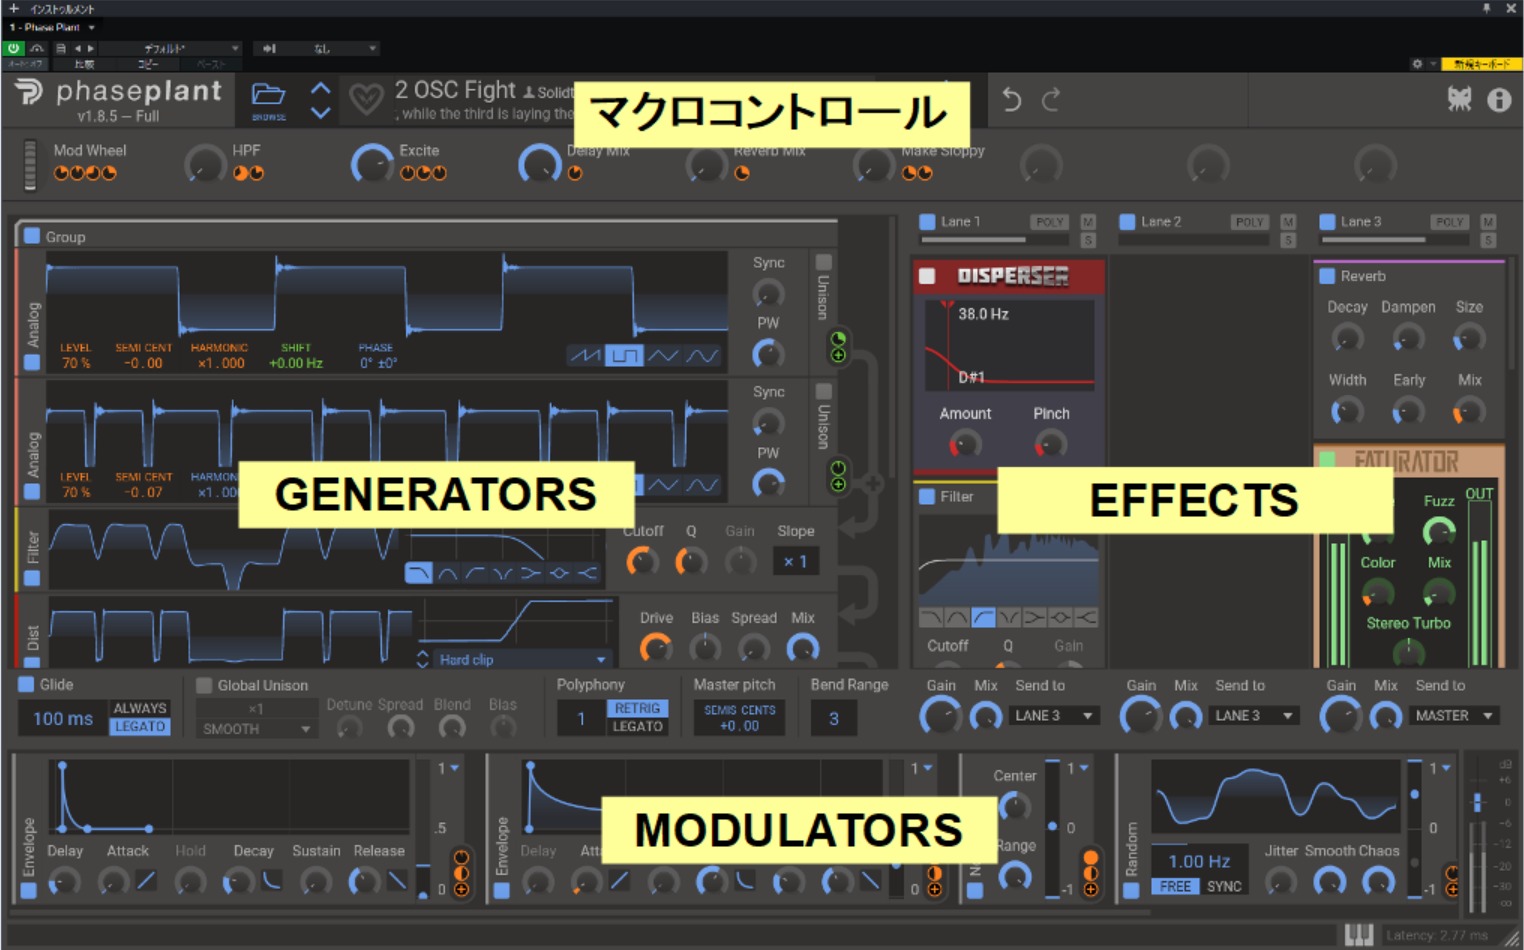Go to previous preset with up chevron

320,88
